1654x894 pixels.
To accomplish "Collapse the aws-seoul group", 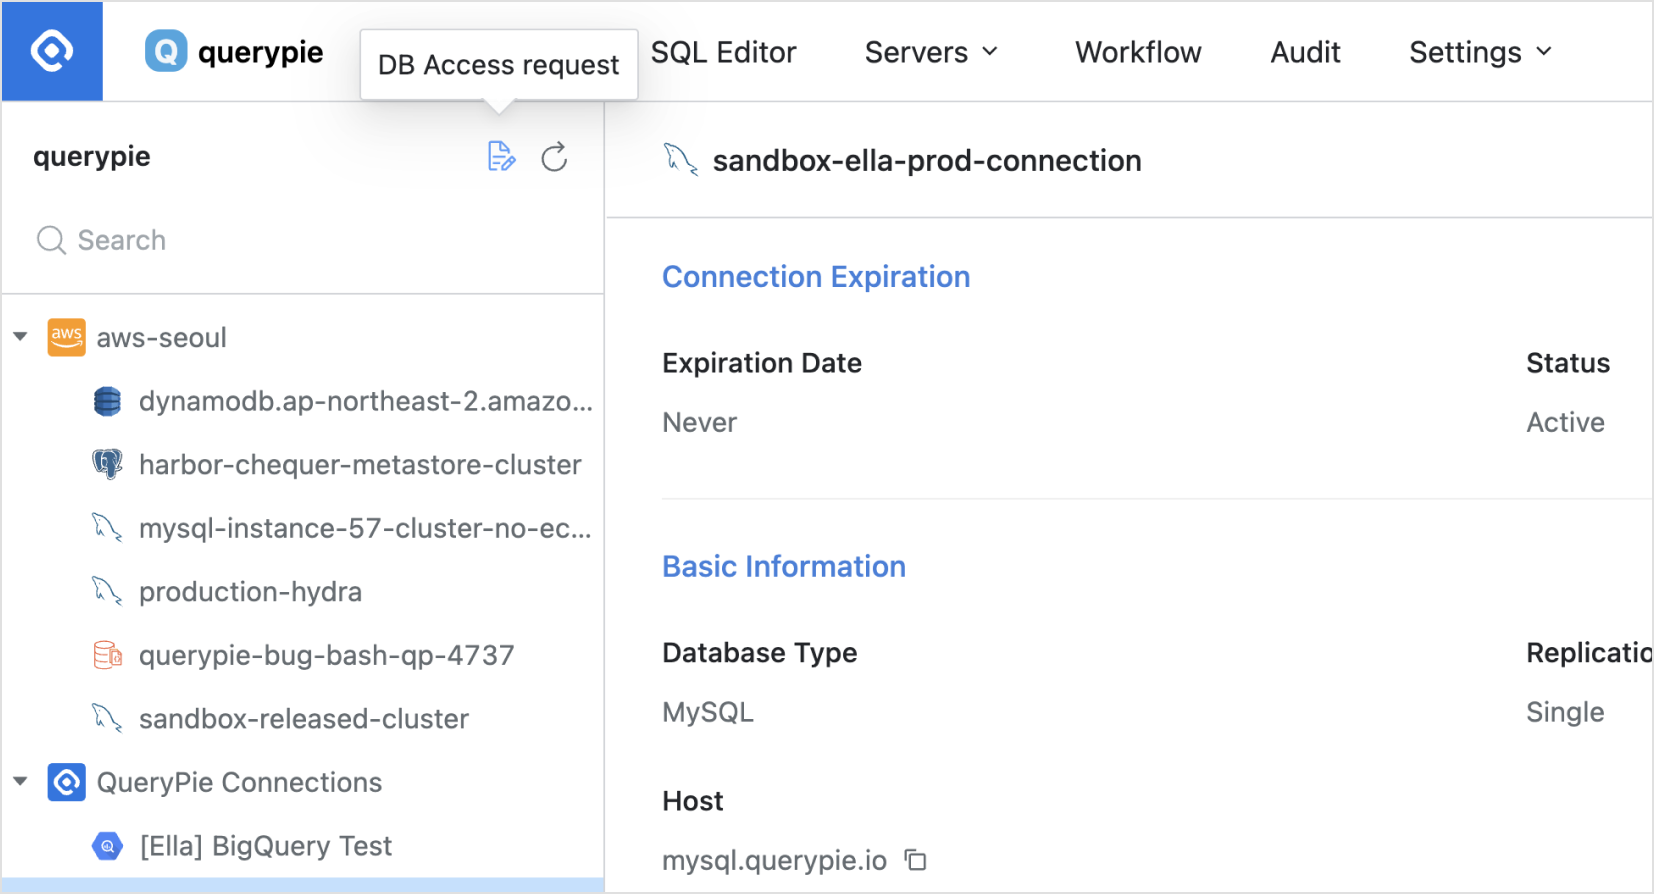I will pos(20,337).
